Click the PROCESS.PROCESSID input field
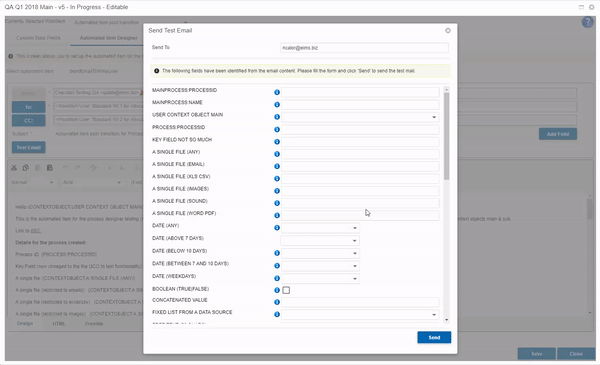This screenshot has height=365, width=600. (x=360, y=129)
